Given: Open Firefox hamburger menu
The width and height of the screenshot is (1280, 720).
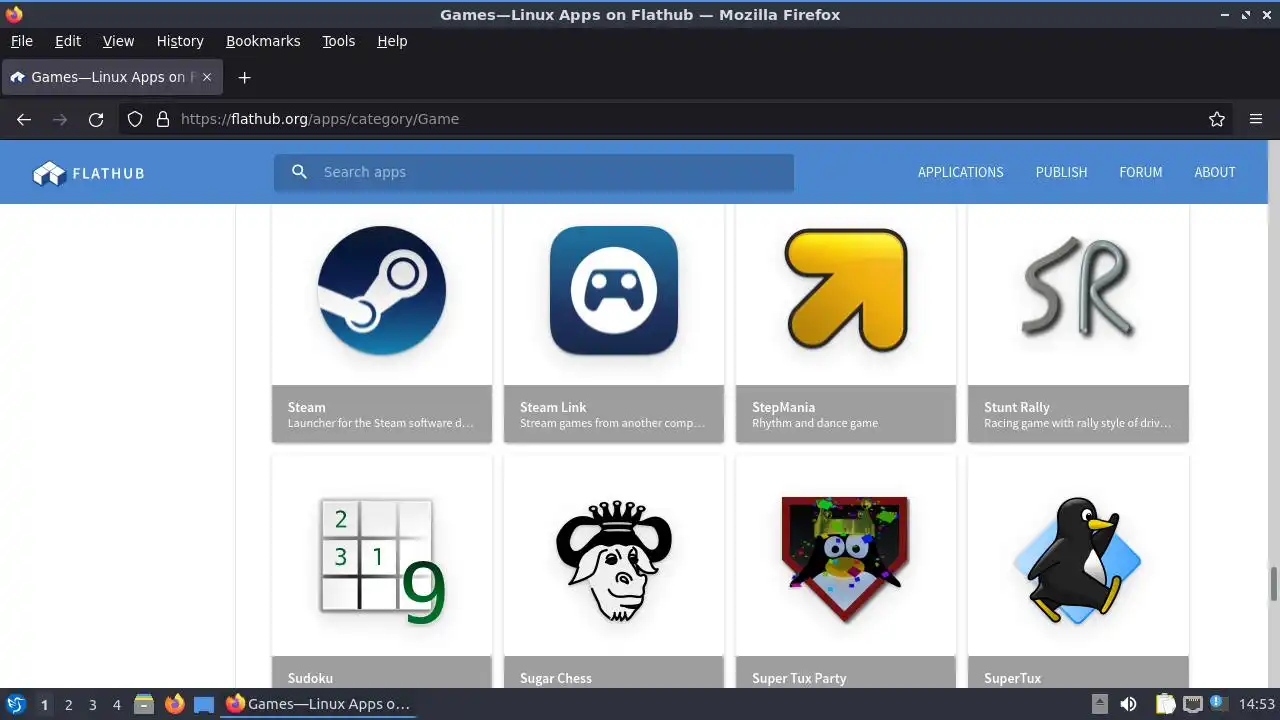Looking at the screenshot, I should (x=1256, y=119).
